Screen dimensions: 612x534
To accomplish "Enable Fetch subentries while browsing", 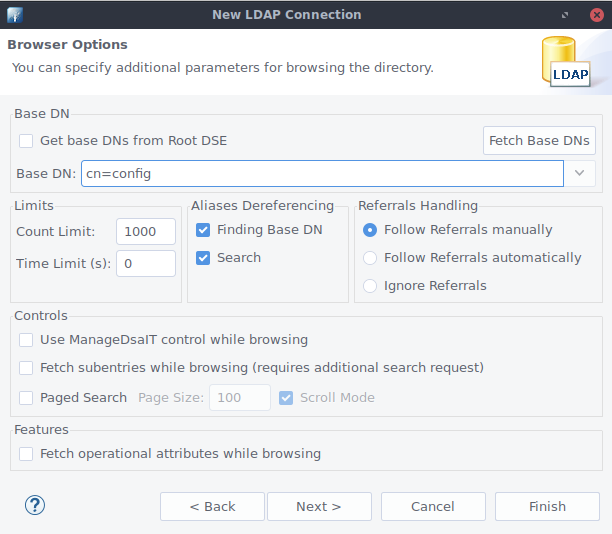I will [27, 368].
